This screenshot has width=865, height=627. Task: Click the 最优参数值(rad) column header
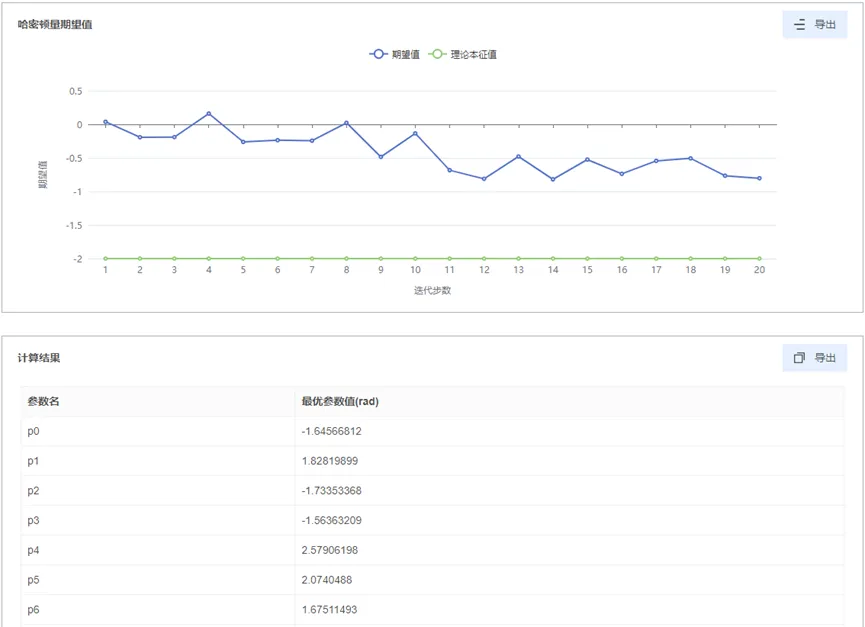tap(340, 402)
